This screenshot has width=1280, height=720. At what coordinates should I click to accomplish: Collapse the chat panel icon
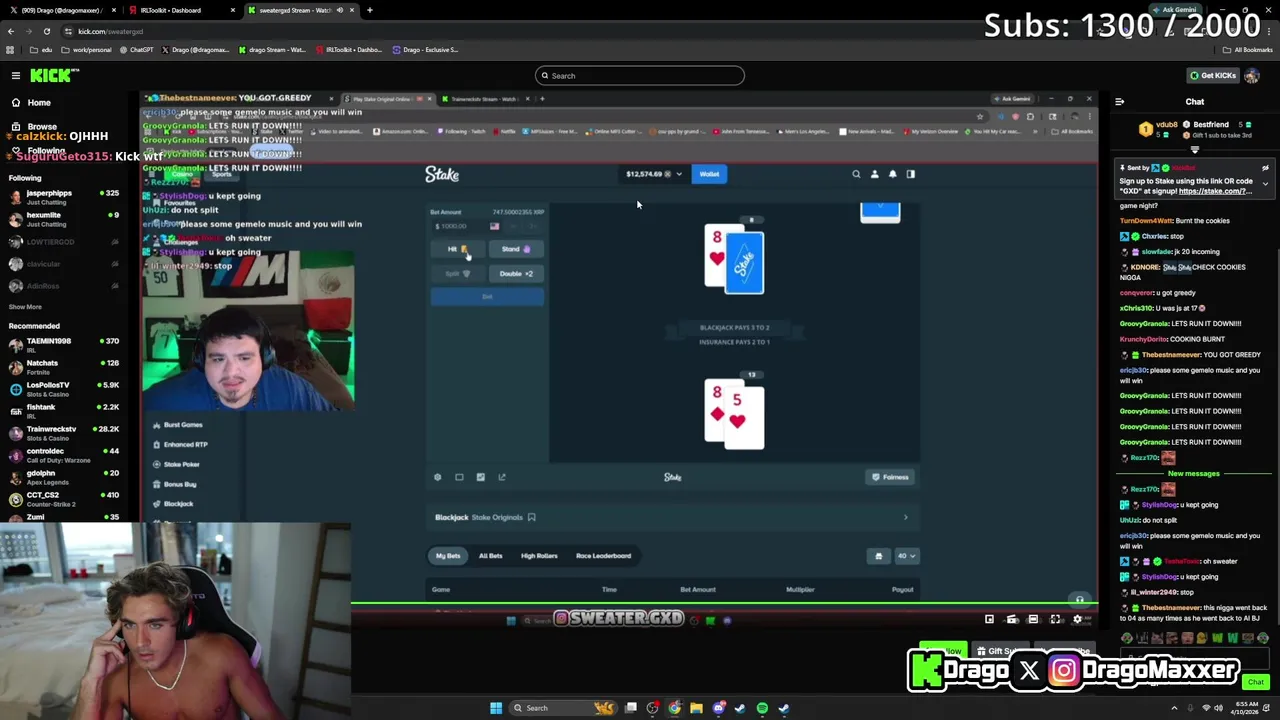1119,102
